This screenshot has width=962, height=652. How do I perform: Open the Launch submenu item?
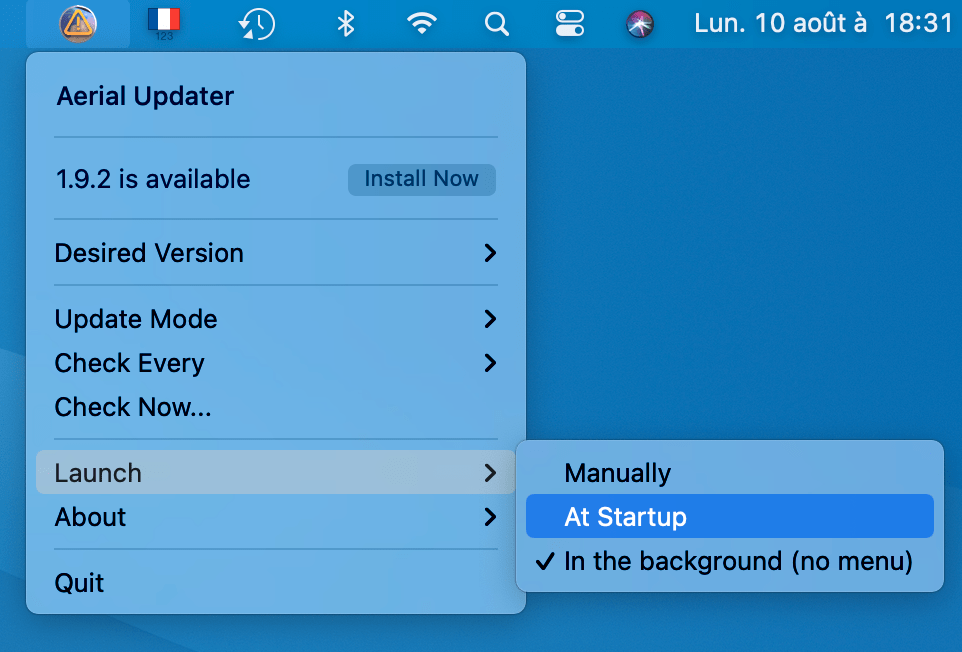pyautogui.click(x=275, y=472)
